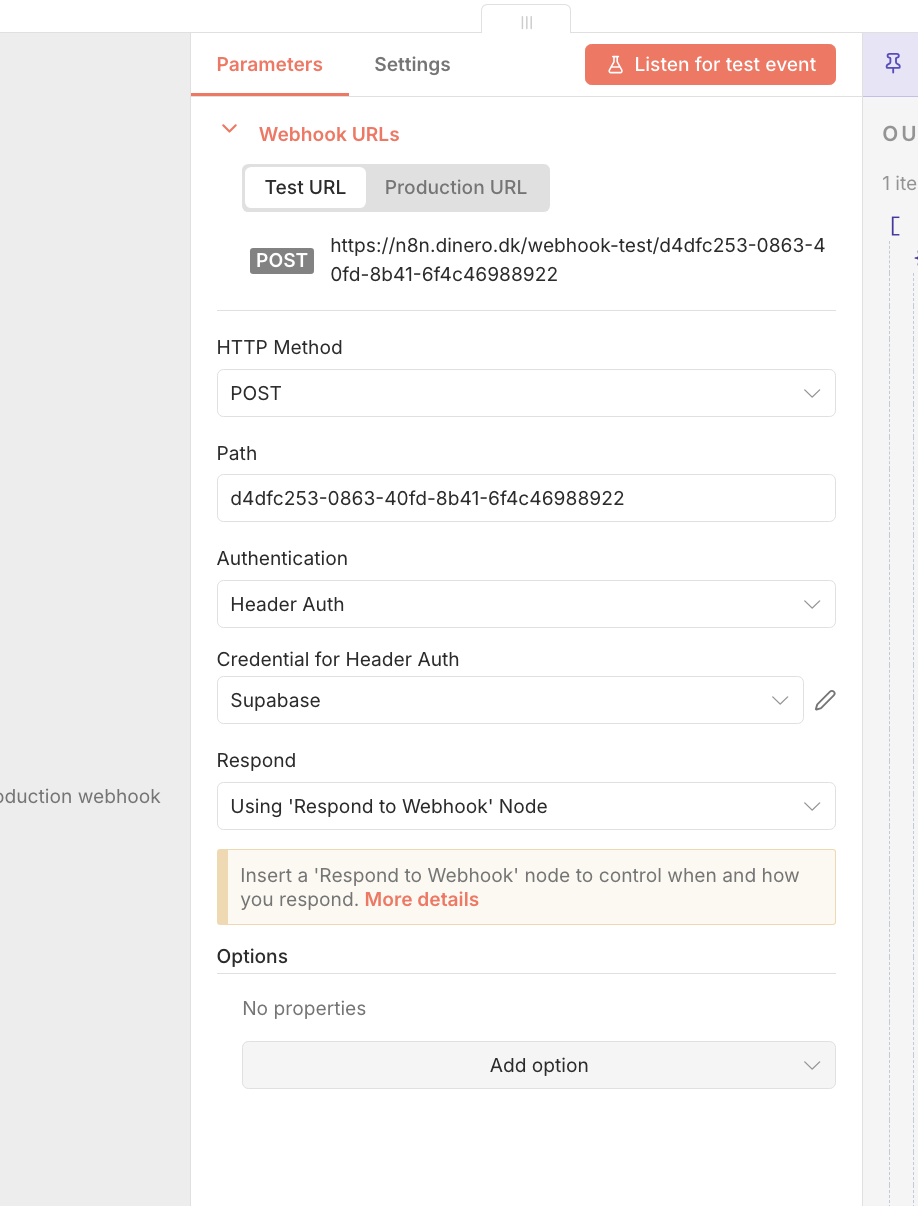The height and width of the screenshot is (1206, 918).
Task: Click the Webhook URLs section heading
Action: [x=329, y=134]
